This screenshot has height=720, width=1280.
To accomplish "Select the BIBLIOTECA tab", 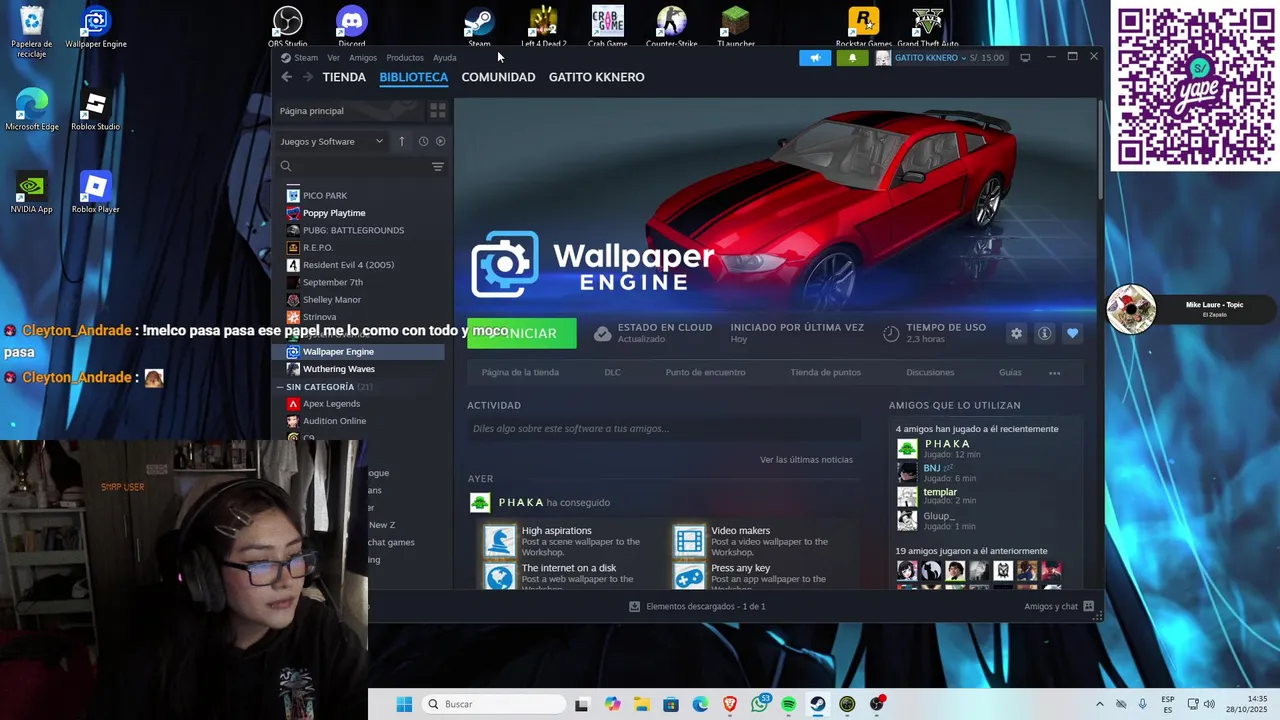I will click(413, 77).
